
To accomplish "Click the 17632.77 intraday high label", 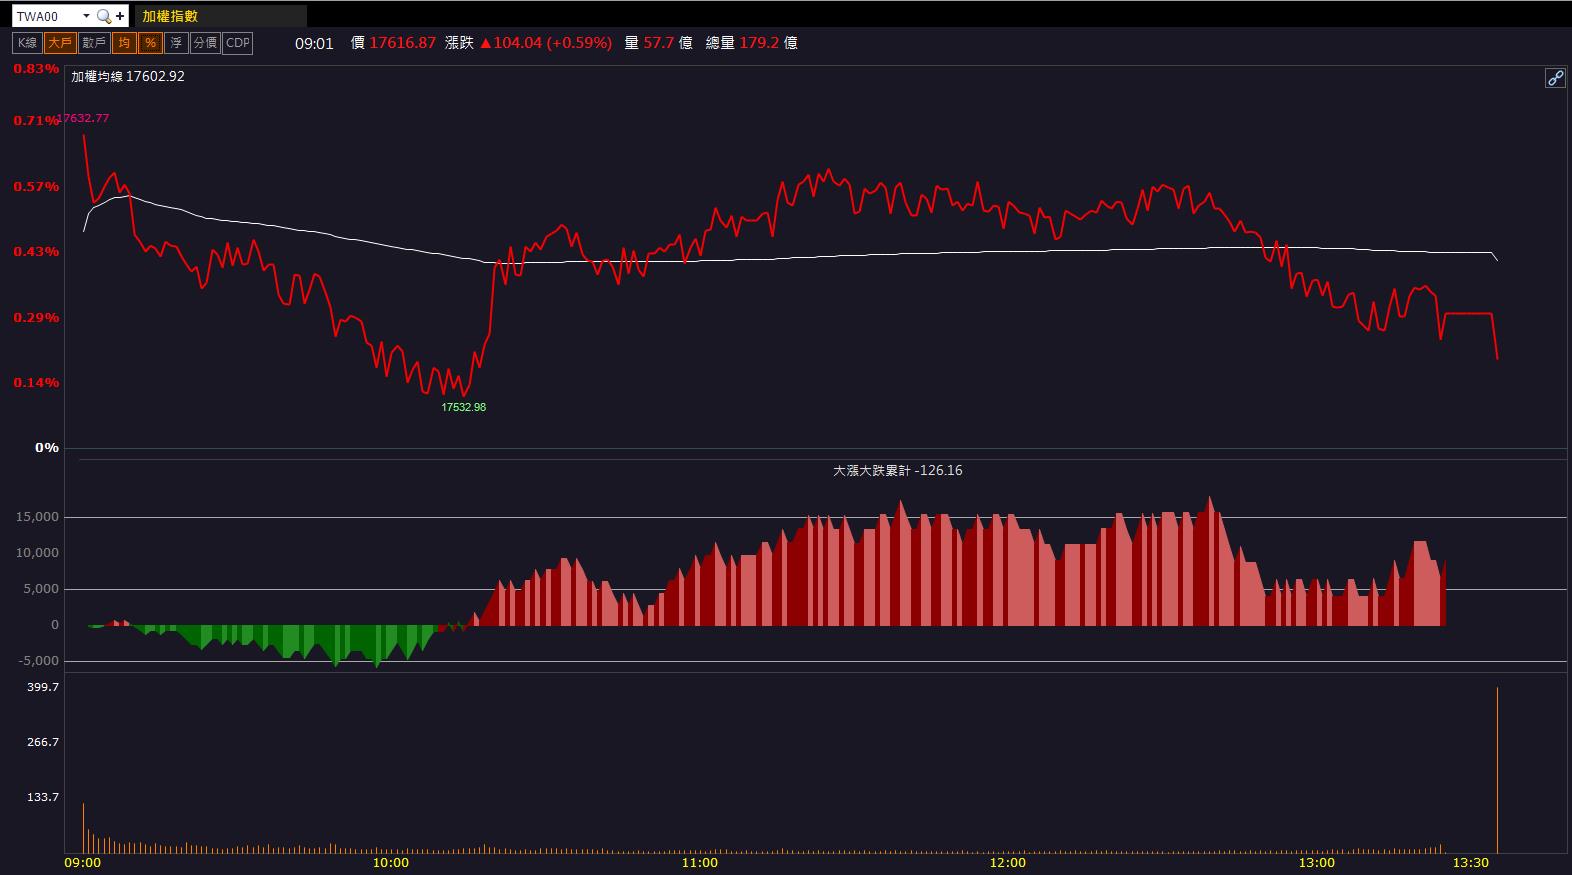I will (83, 118).
